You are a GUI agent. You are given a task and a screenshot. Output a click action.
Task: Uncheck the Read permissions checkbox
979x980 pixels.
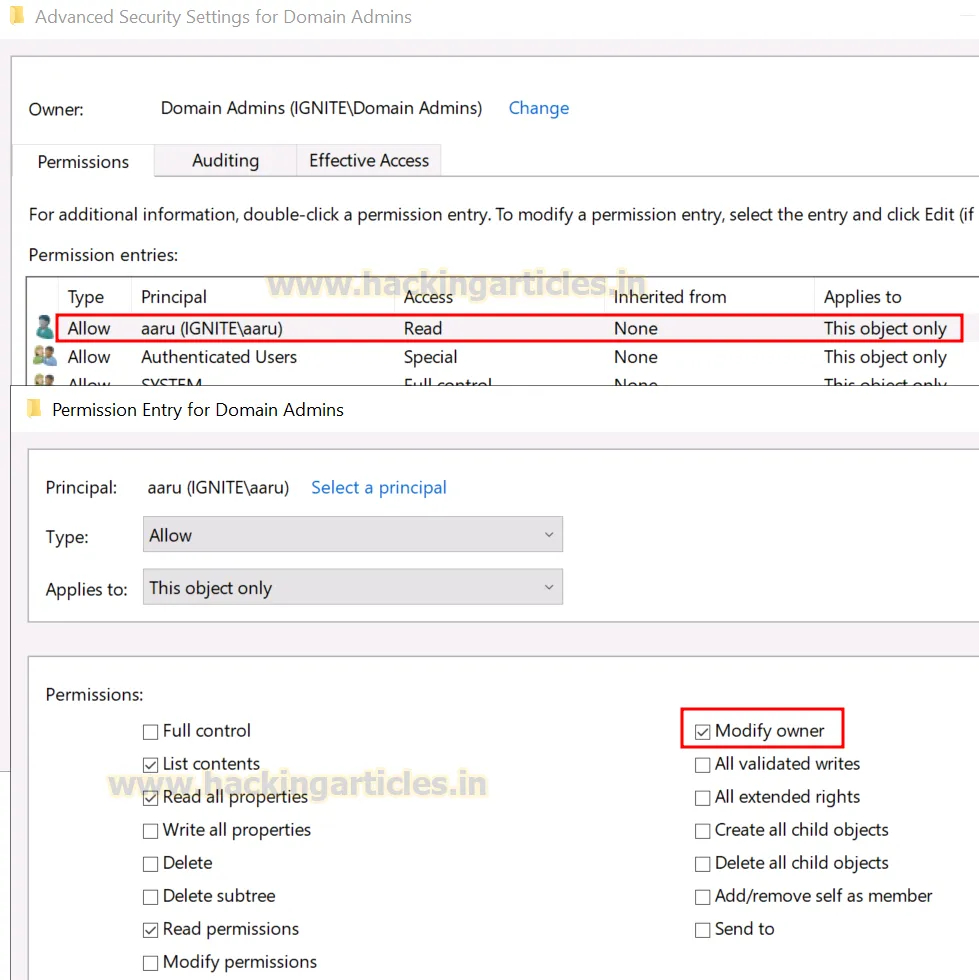[150, 929]
